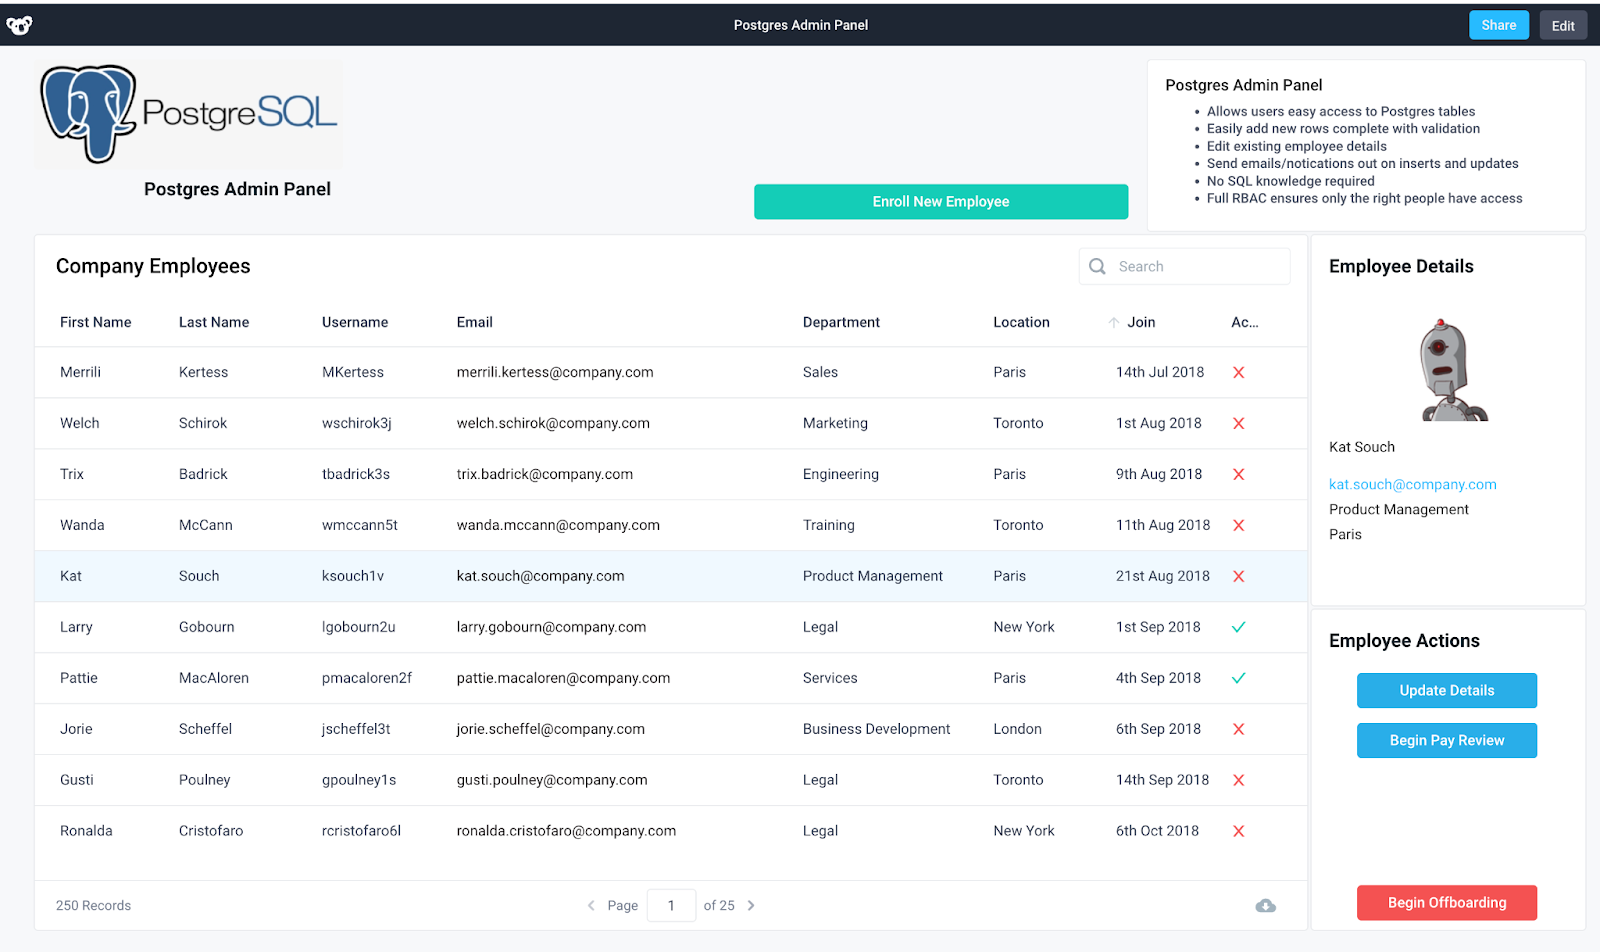Click the Retool koala icon in the top bar

pyautogui.click(x=18, y=24)
